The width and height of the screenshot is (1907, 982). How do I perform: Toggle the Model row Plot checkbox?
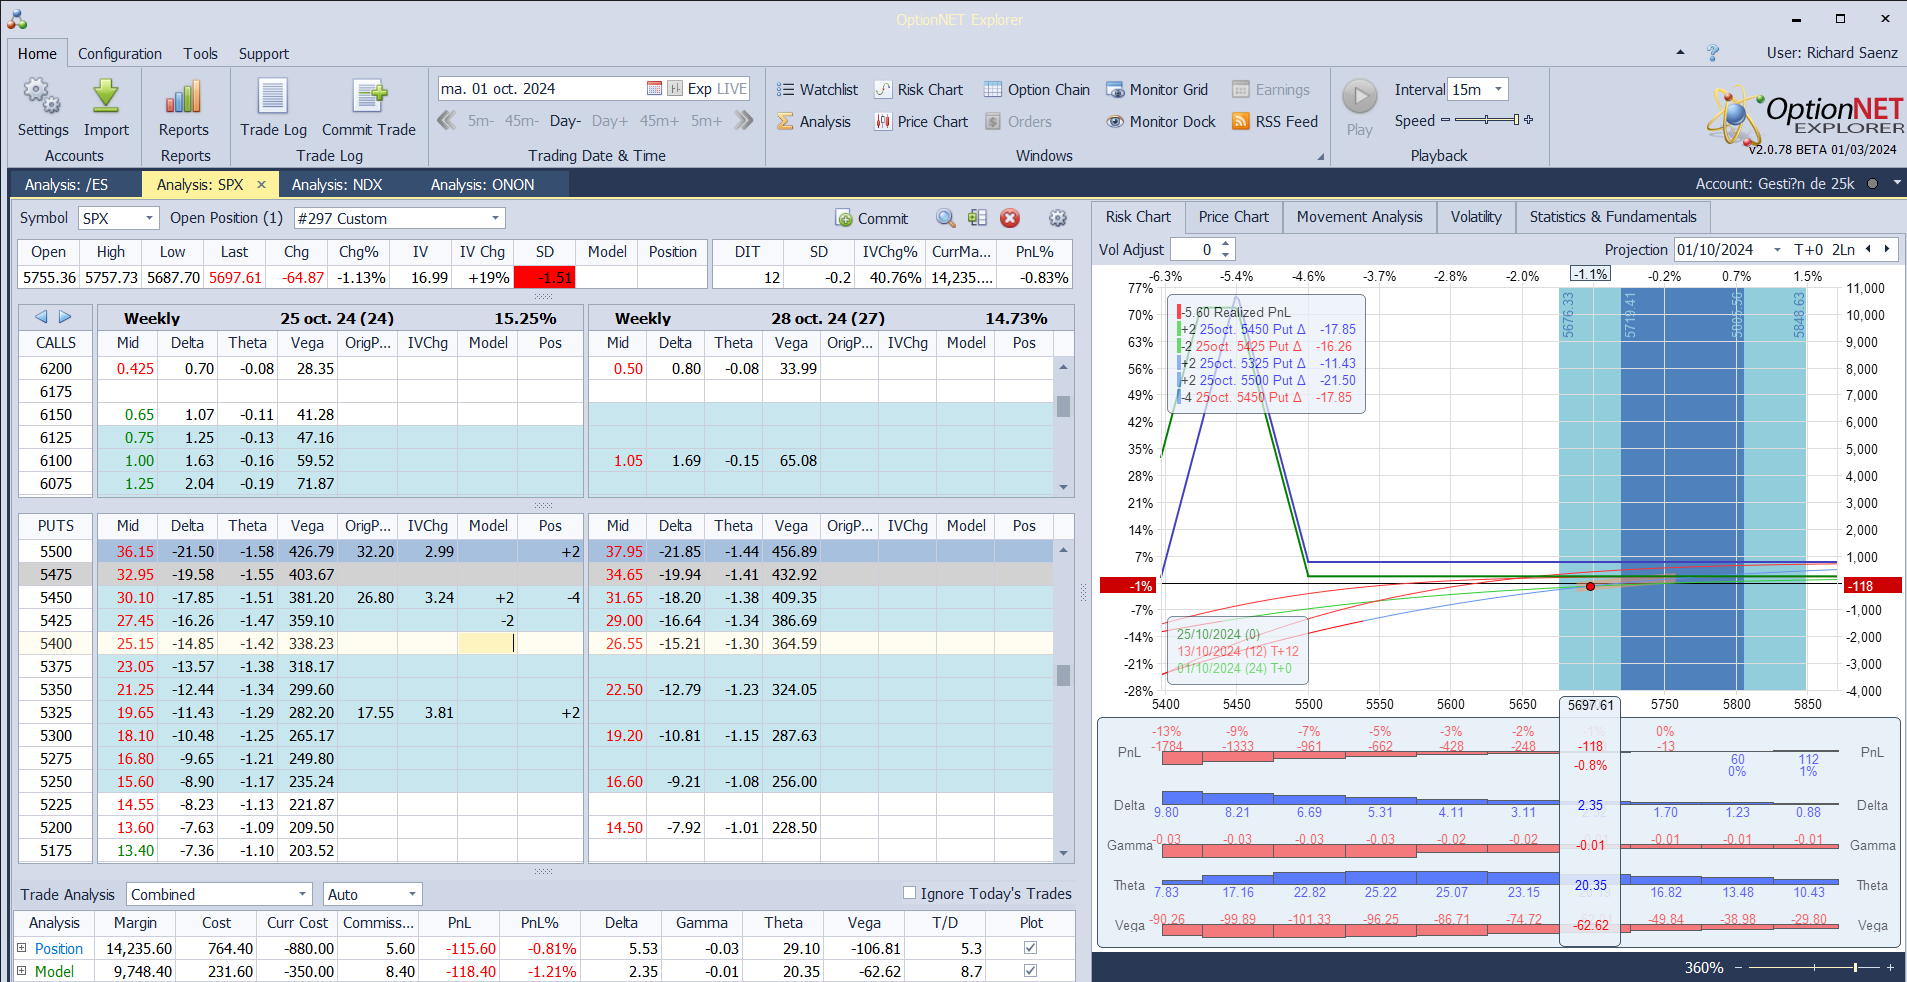coord(1030,971)
